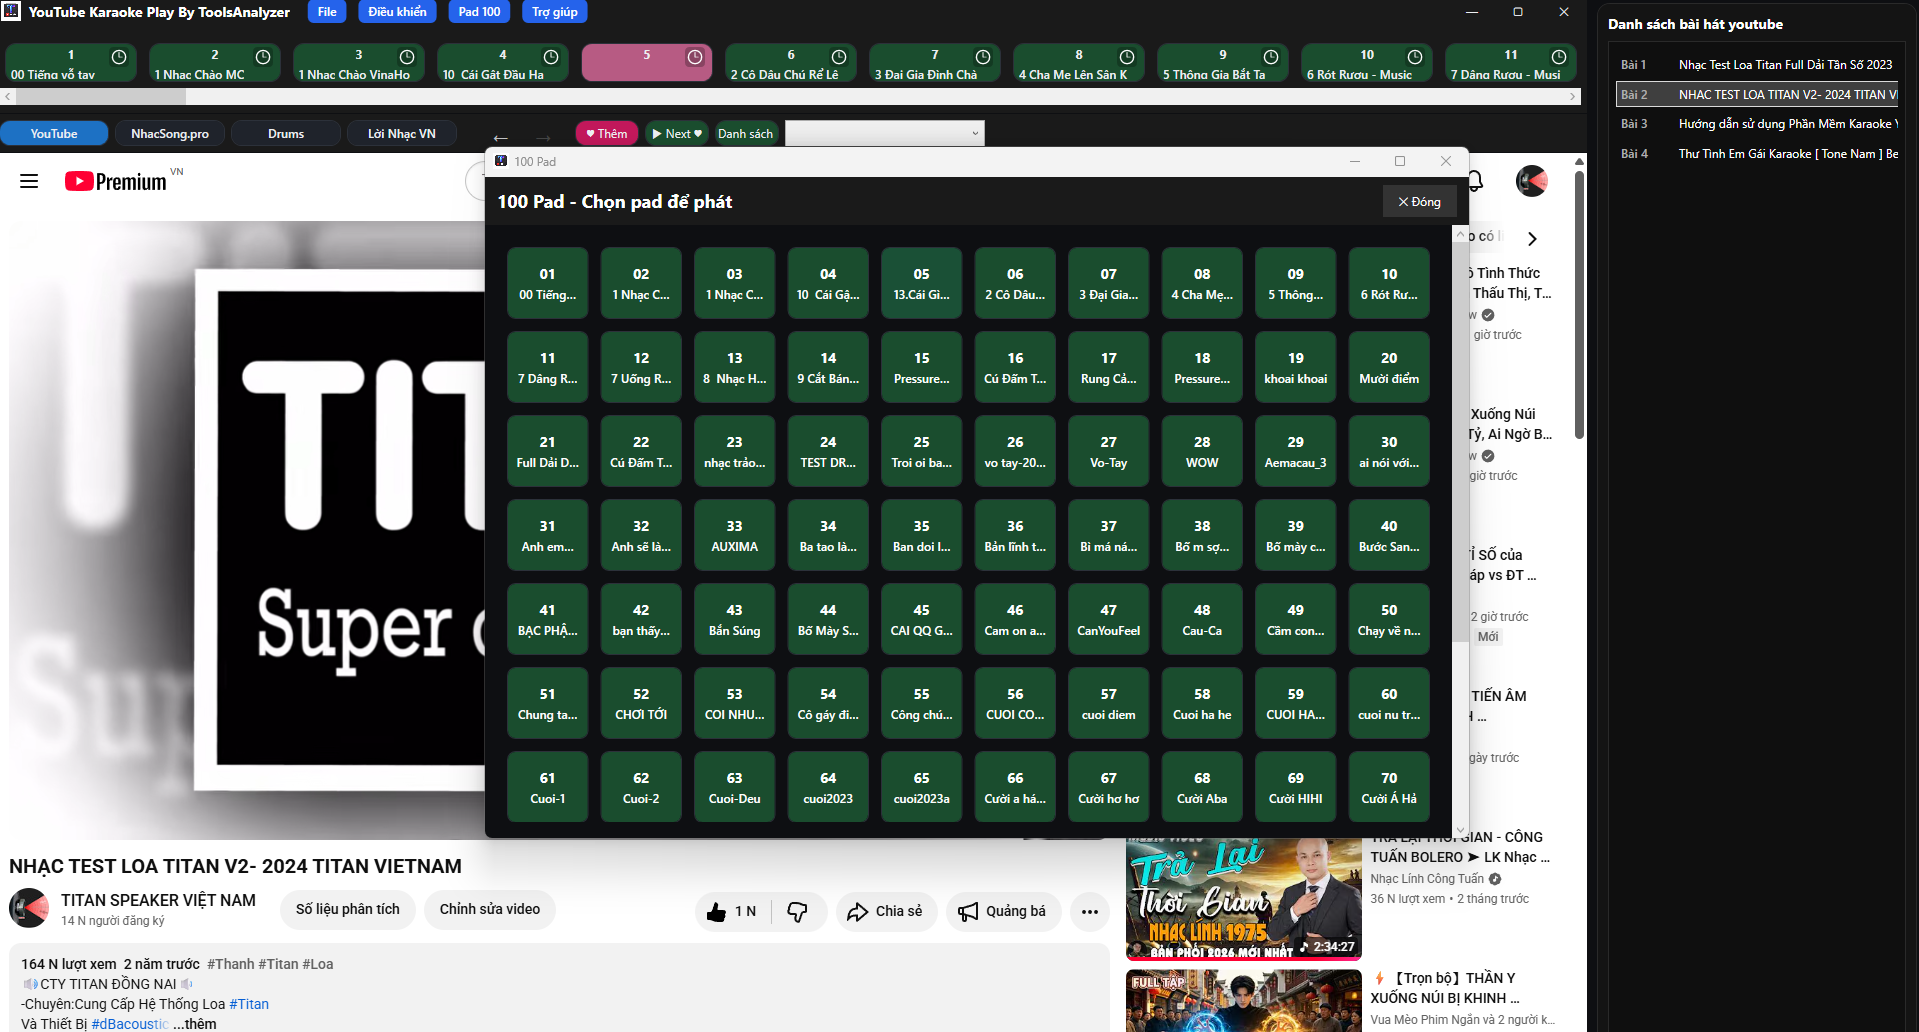The image size is (1919, 1032).
Task: Click the YouTube Premium logo
Action: (116, 181)
